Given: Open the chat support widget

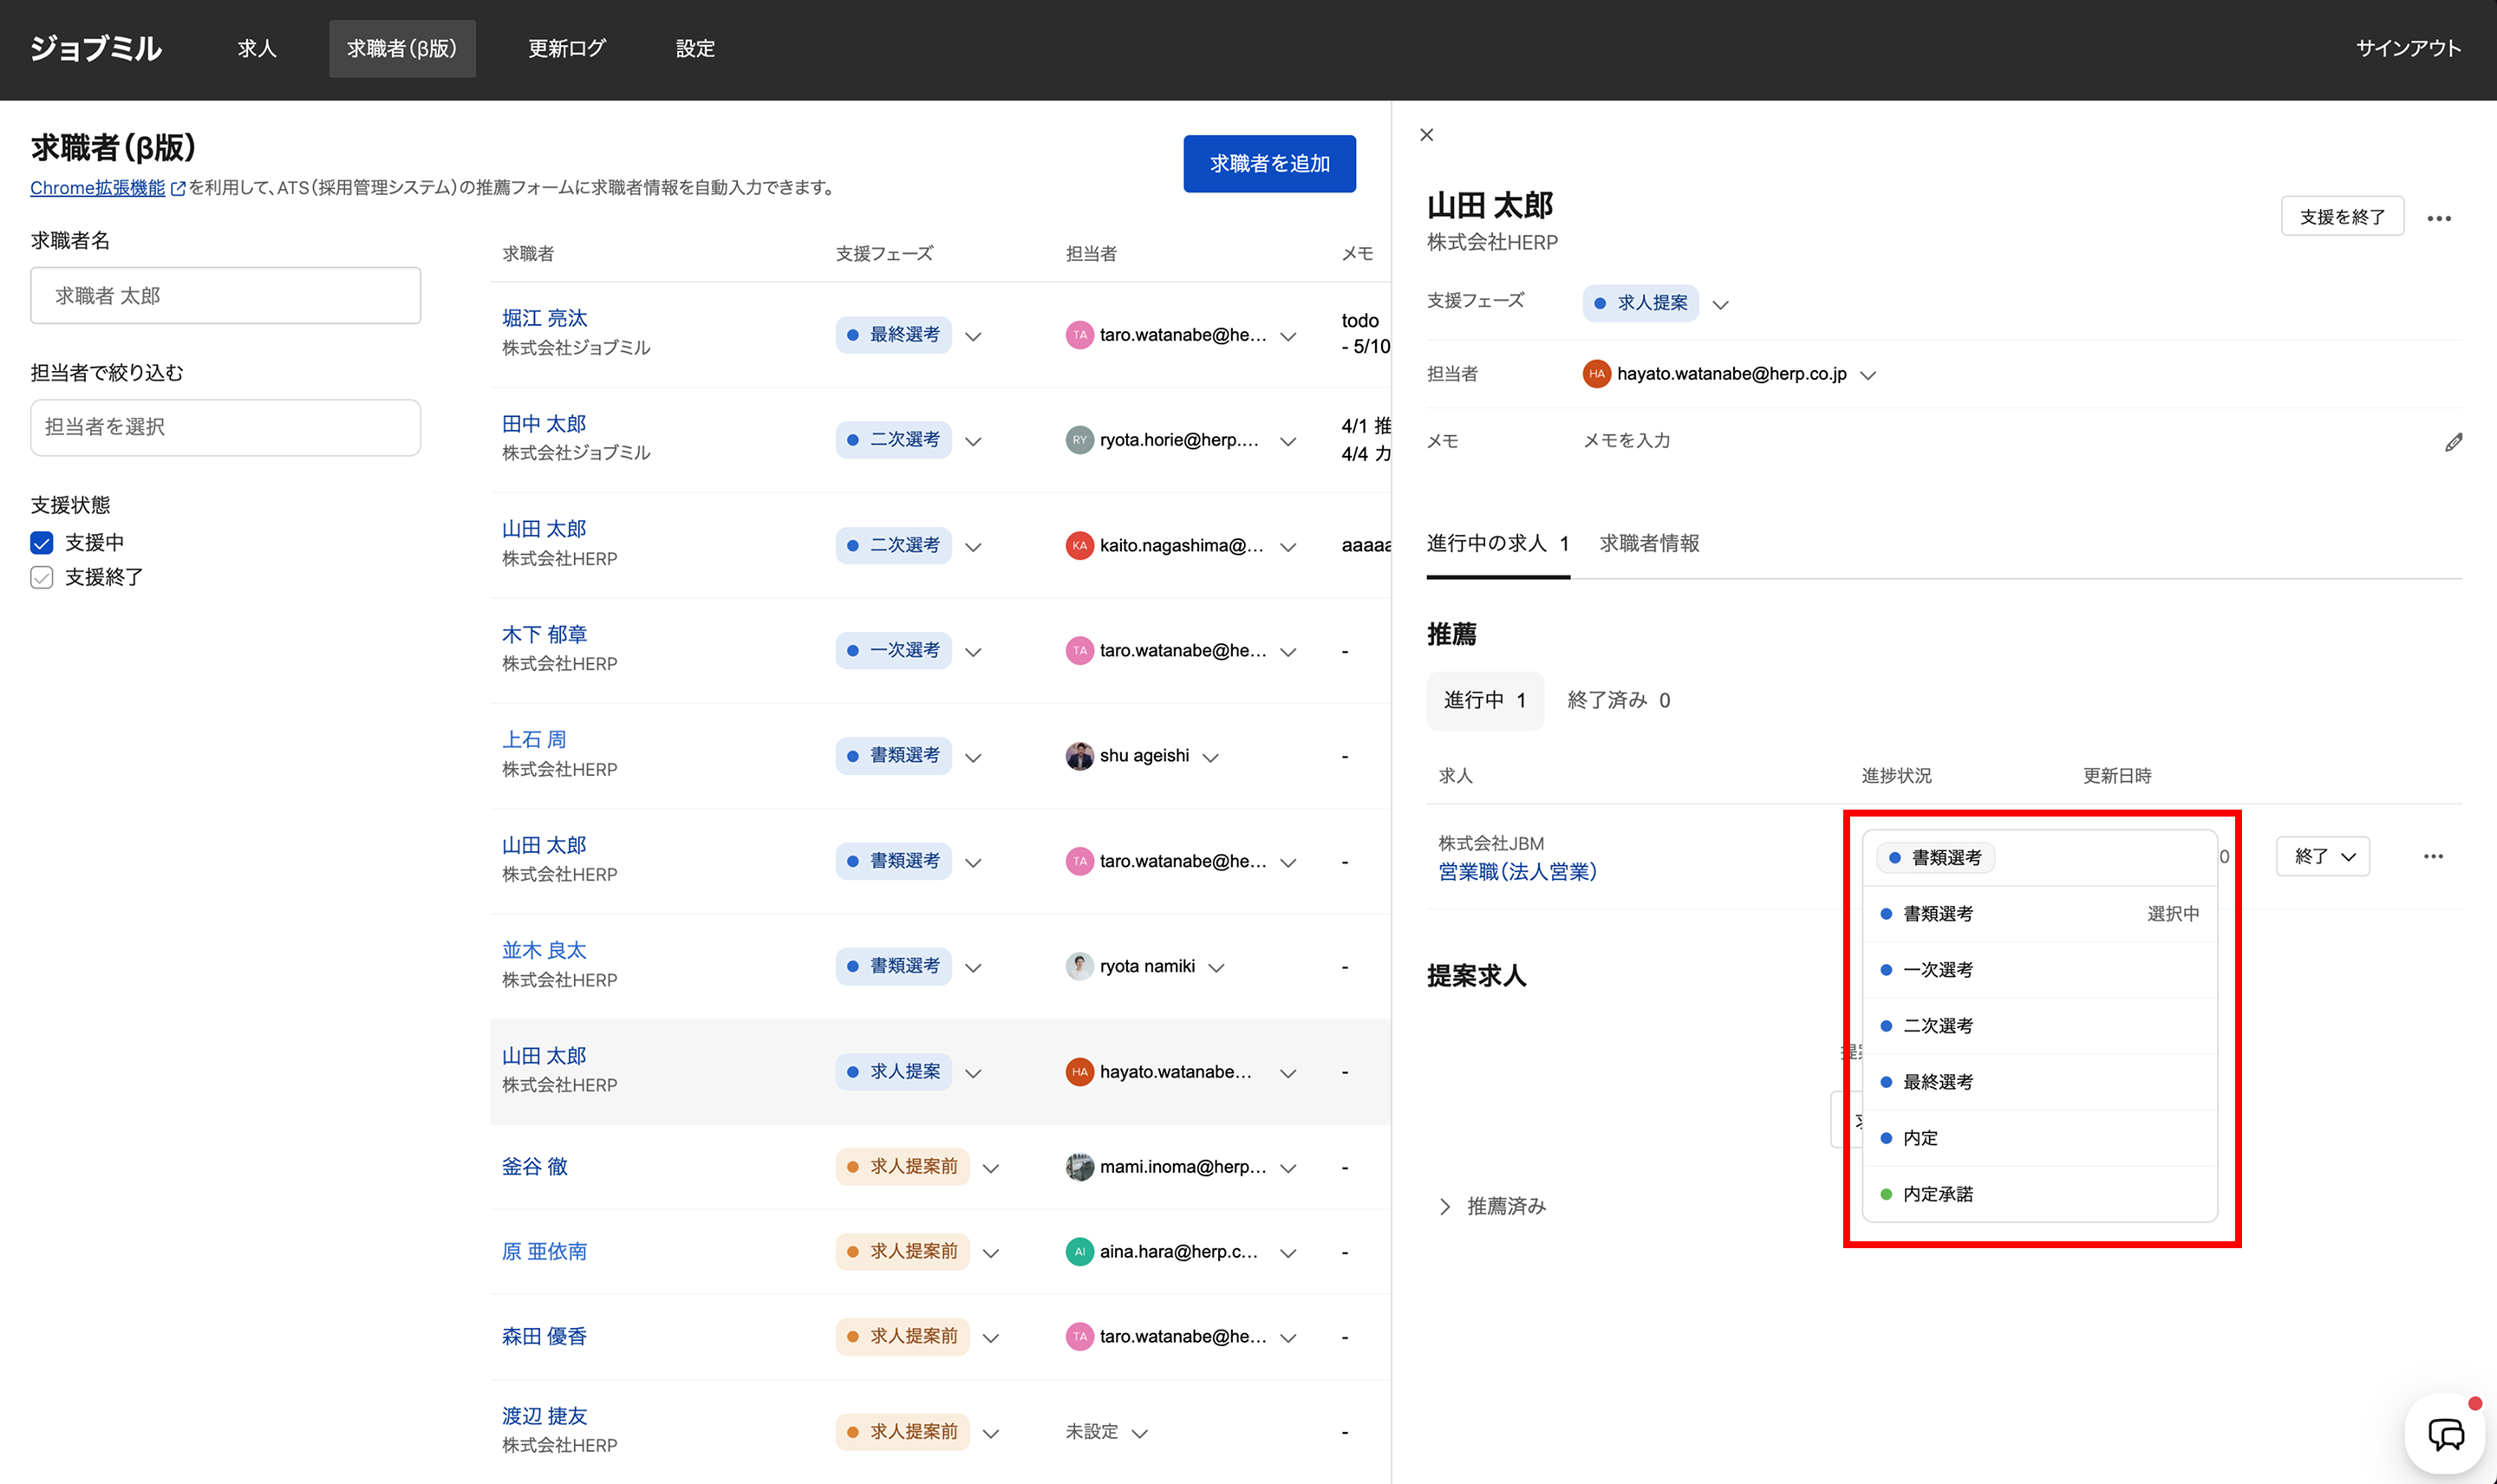Looking at the screenshot, I should click(x=2445, y=1434).
